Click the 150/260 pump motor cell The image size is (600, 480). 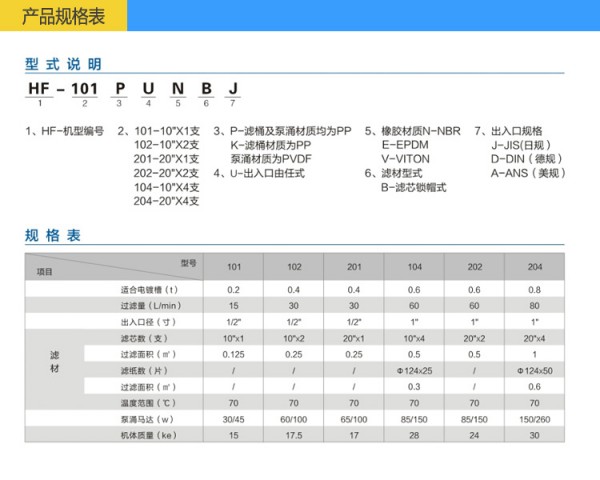coord(535,420)
